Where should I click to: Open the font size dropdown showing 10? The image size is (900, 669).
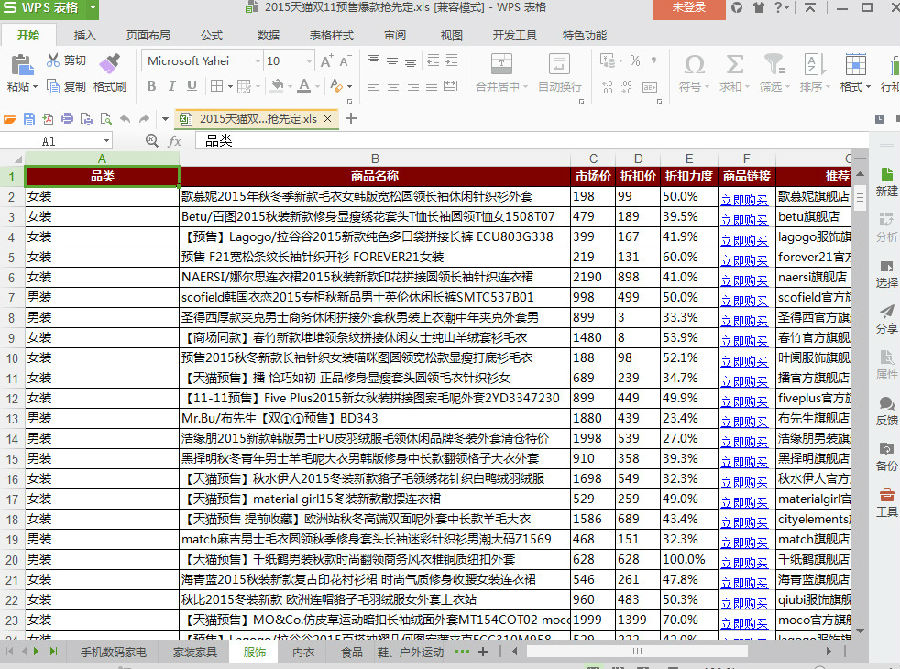tap(309, 61)
